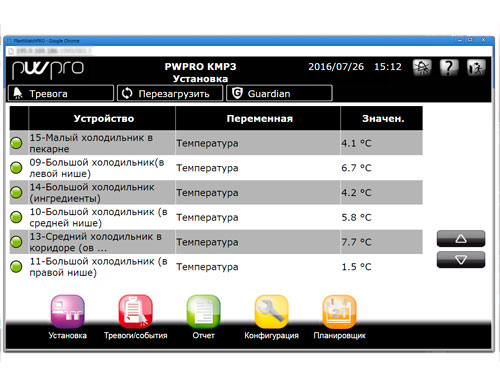Click status indicator for 13-Средний холодильник
Viewport: 500px width, 385px height.
tap(16, 242)
